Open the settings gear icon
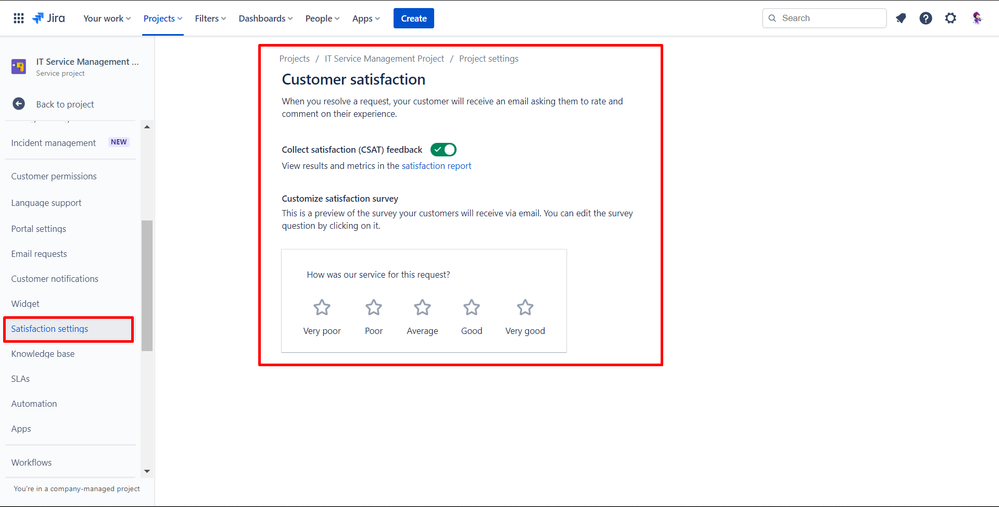 click(x=951, y=18)
